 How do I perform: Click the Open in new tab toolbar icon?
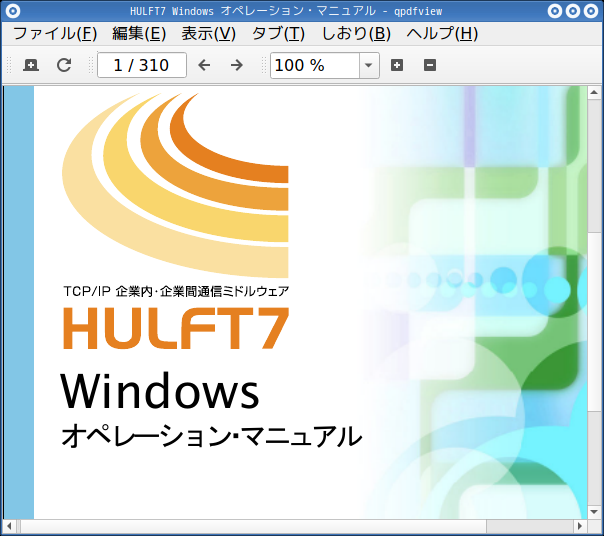(x=31, y=65)
